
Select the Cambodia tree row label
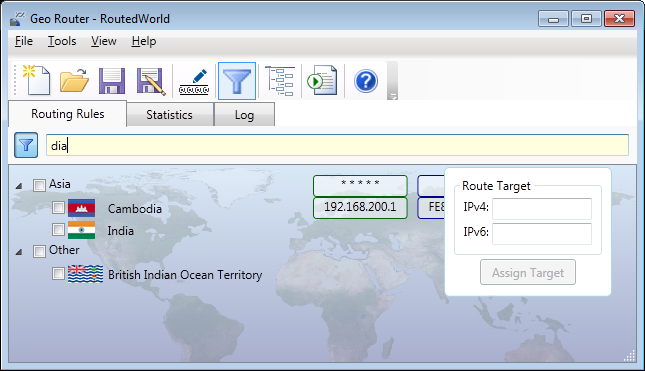(135, 209)
